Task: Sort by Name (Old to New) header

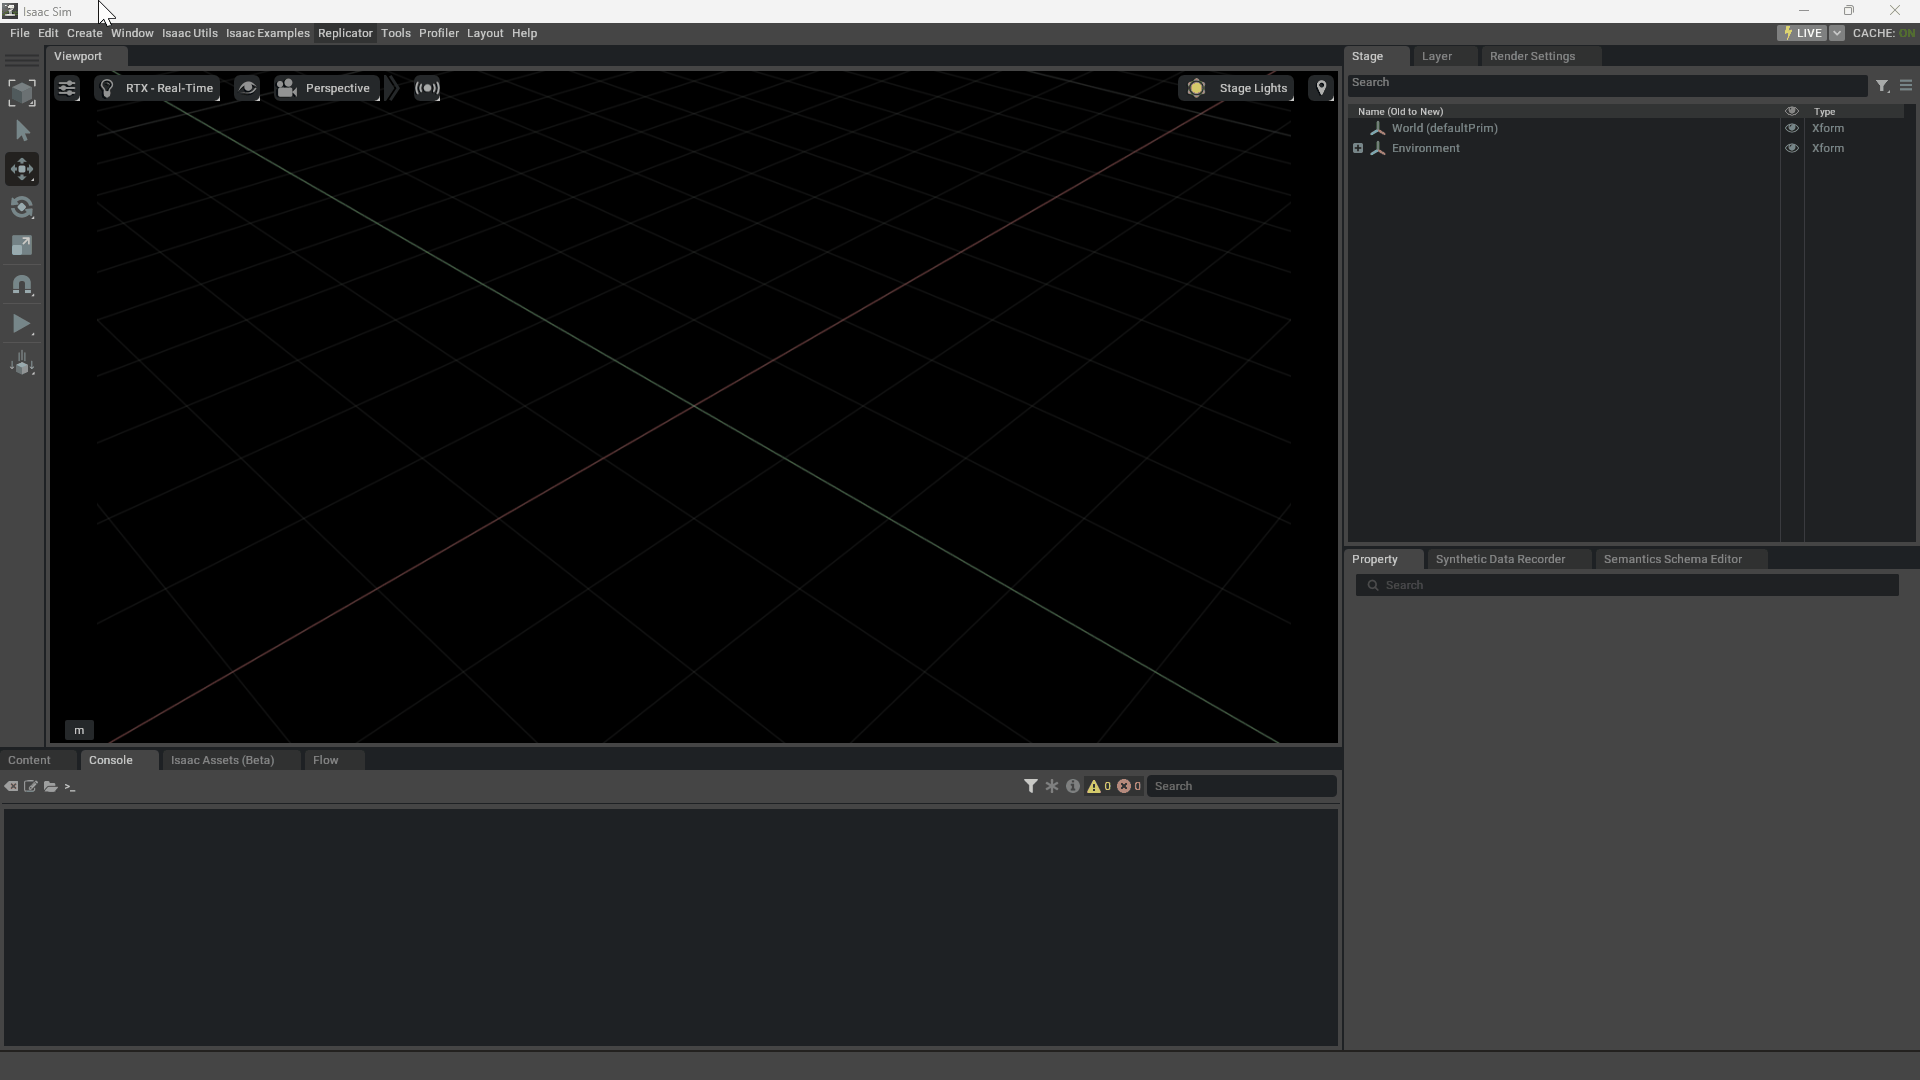Action: (x=1400, y=112)
